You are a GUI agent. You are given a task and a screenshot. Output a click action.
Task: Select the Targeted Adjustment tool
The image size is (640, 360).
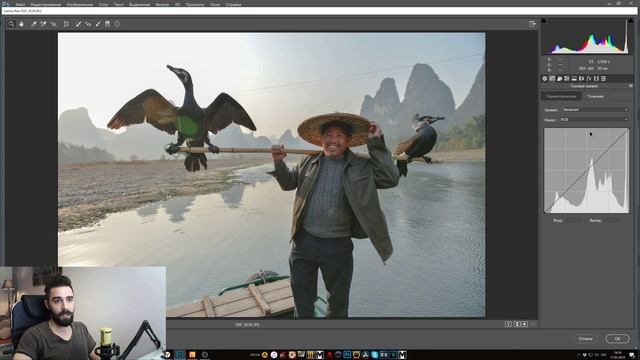click(x=53, y=24)
